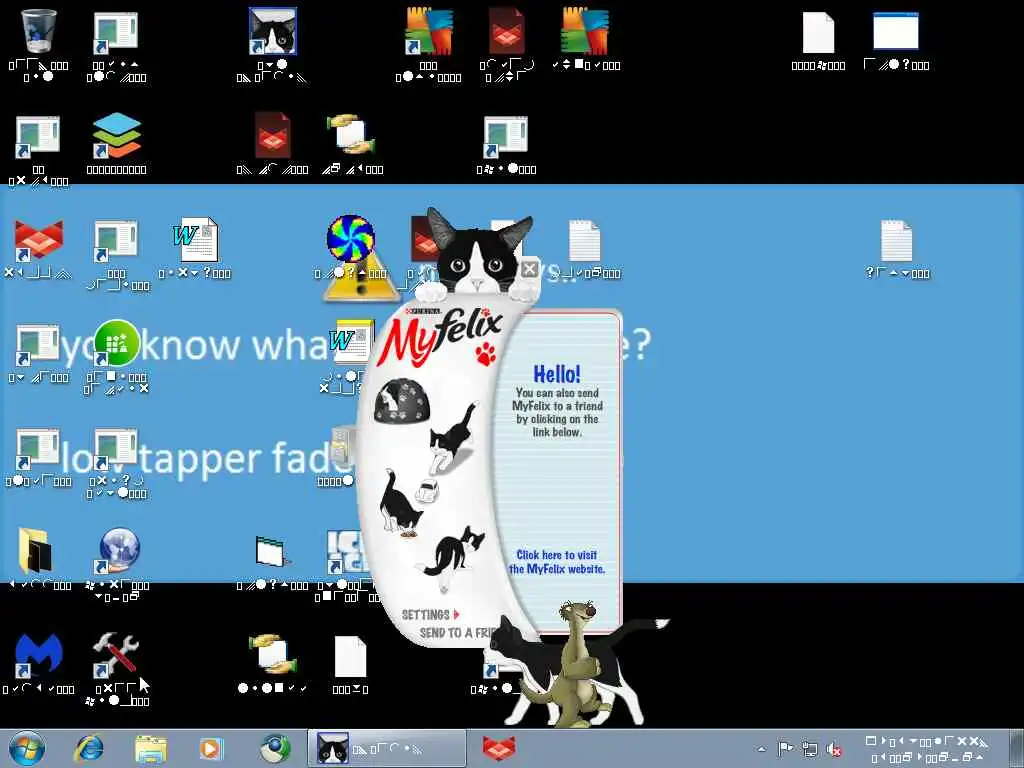Select the AVG icon without shortcut arrow
Screen dimensions: 1024x768
[x=584, y=31]
